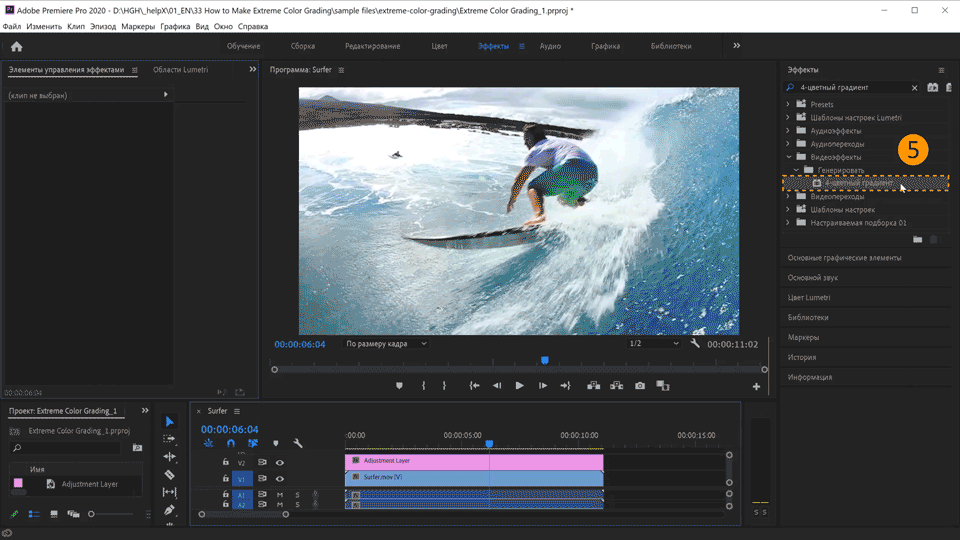Click the program monitor playhead marker
This screenshot has width=960, height=540.
[x=545, y=360]
